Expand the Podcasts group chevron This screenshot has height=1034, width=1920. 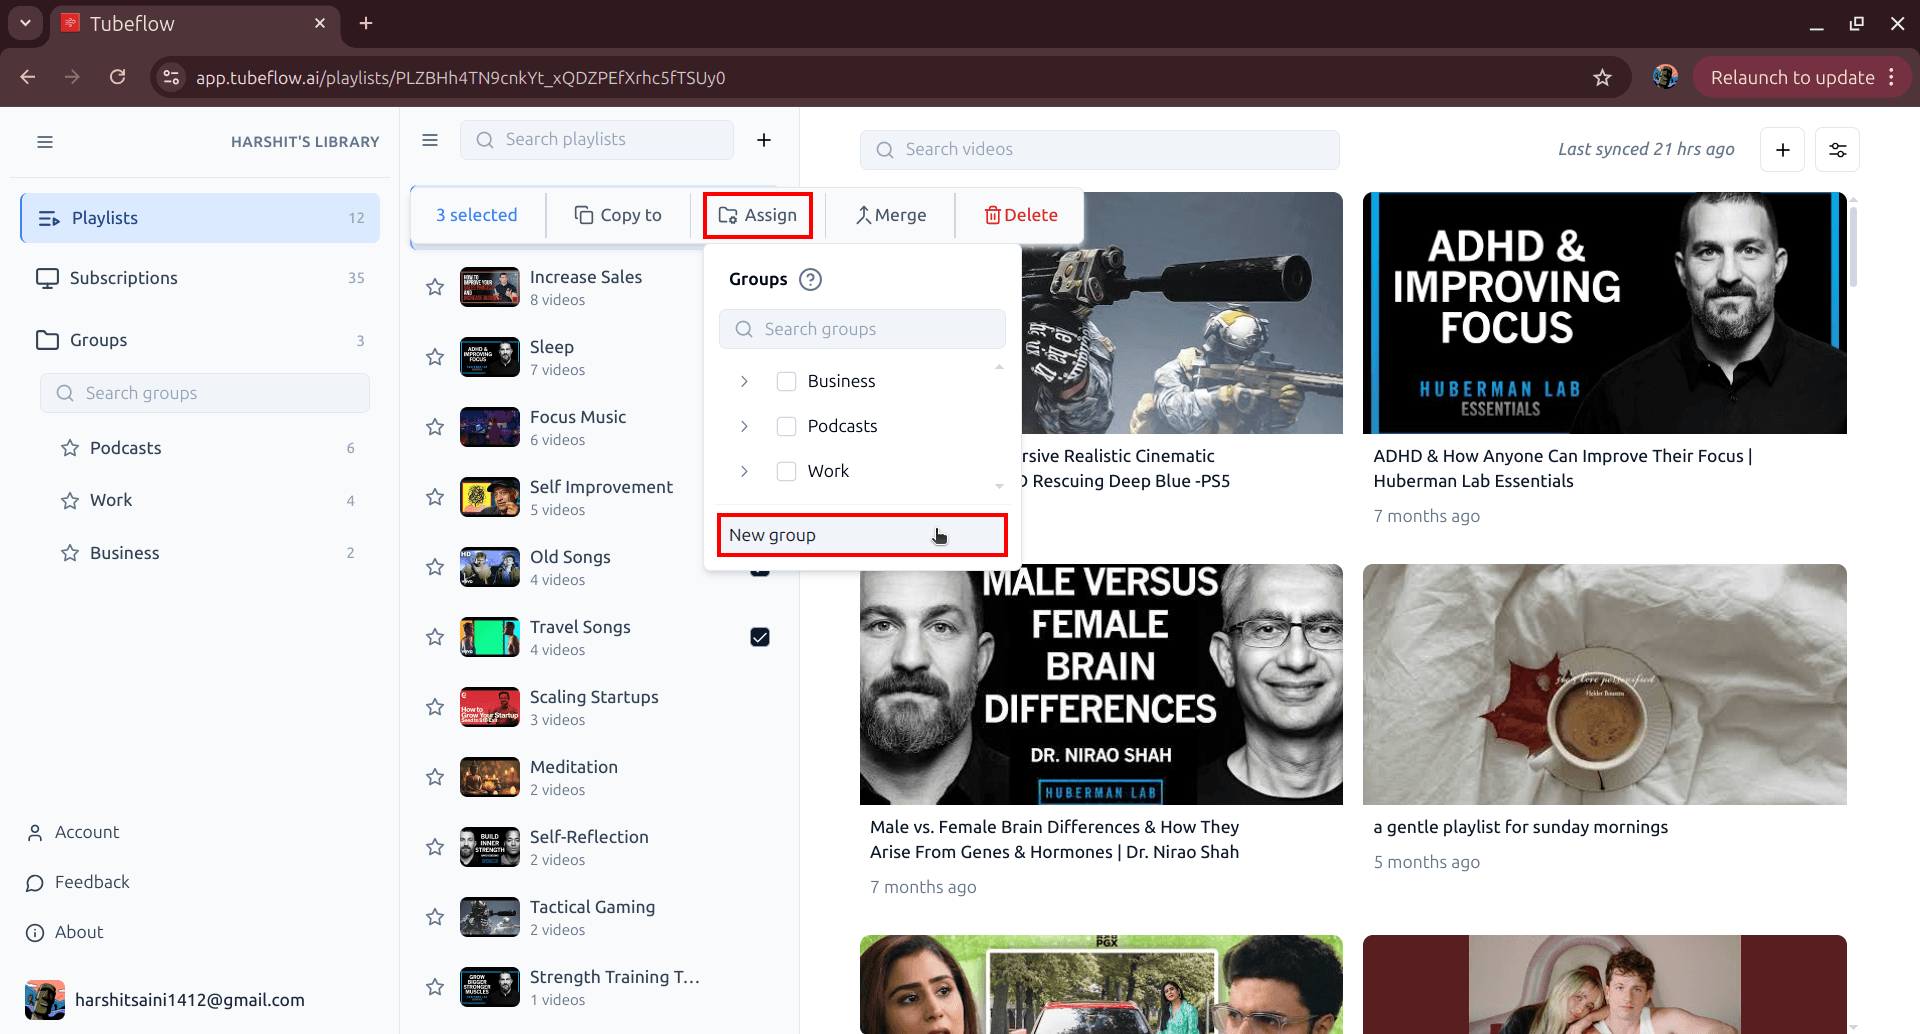tap(744, 426)
